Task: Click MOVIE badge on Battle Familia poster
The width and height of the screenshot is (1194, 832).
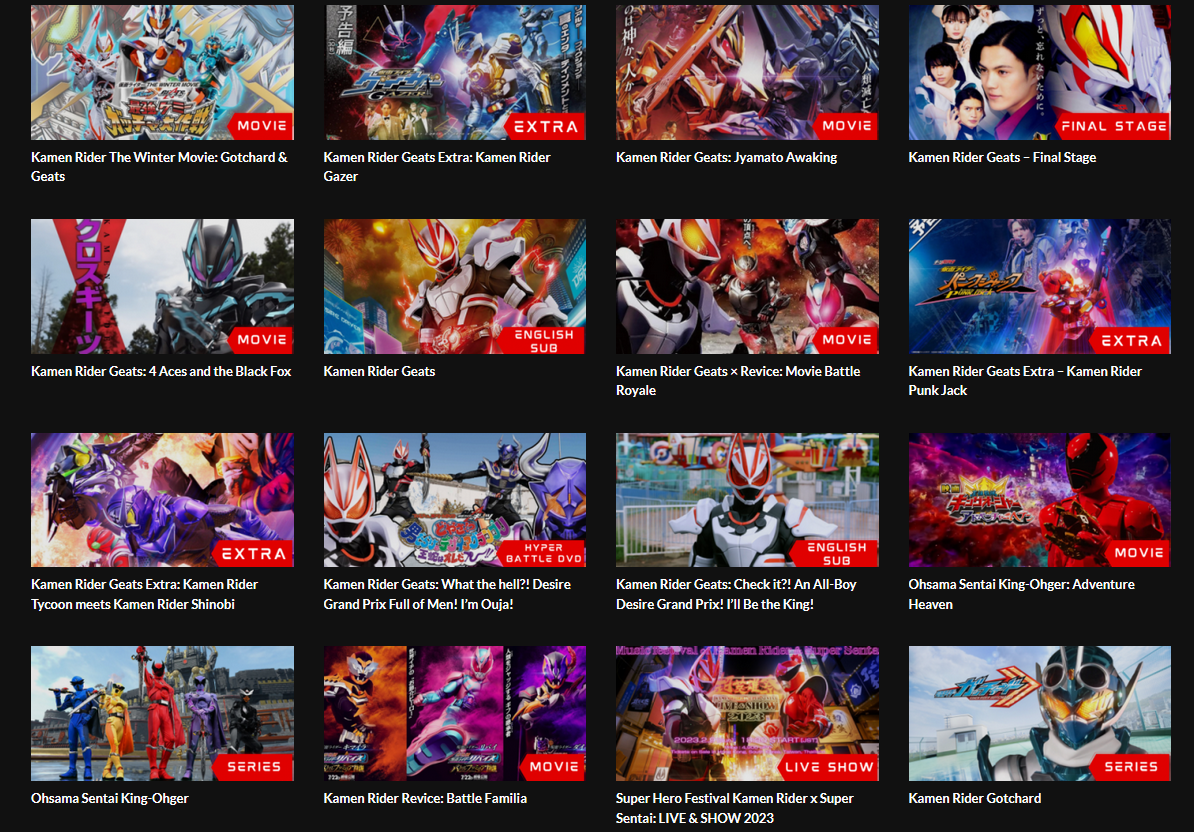Action: click(x=553, y=767)
